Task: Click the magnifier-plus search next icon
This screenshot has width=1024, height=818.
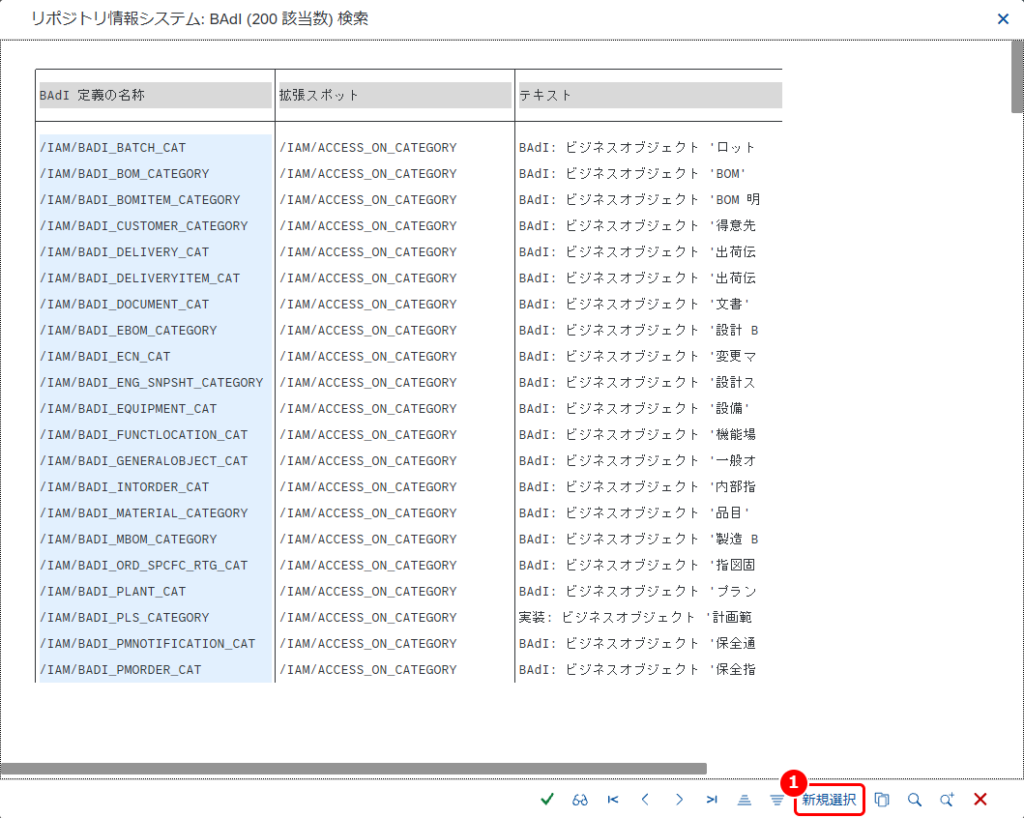Action: (x=947, y=799)
